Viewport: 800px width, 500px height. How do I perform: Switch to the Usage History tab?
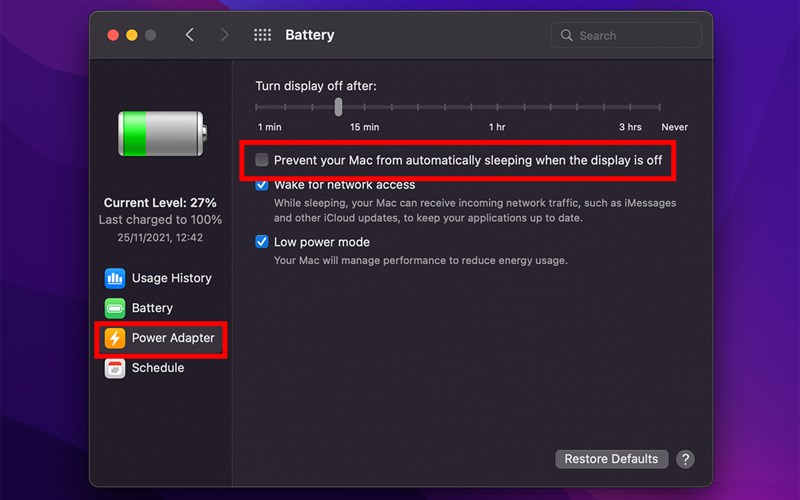point(171,278)
